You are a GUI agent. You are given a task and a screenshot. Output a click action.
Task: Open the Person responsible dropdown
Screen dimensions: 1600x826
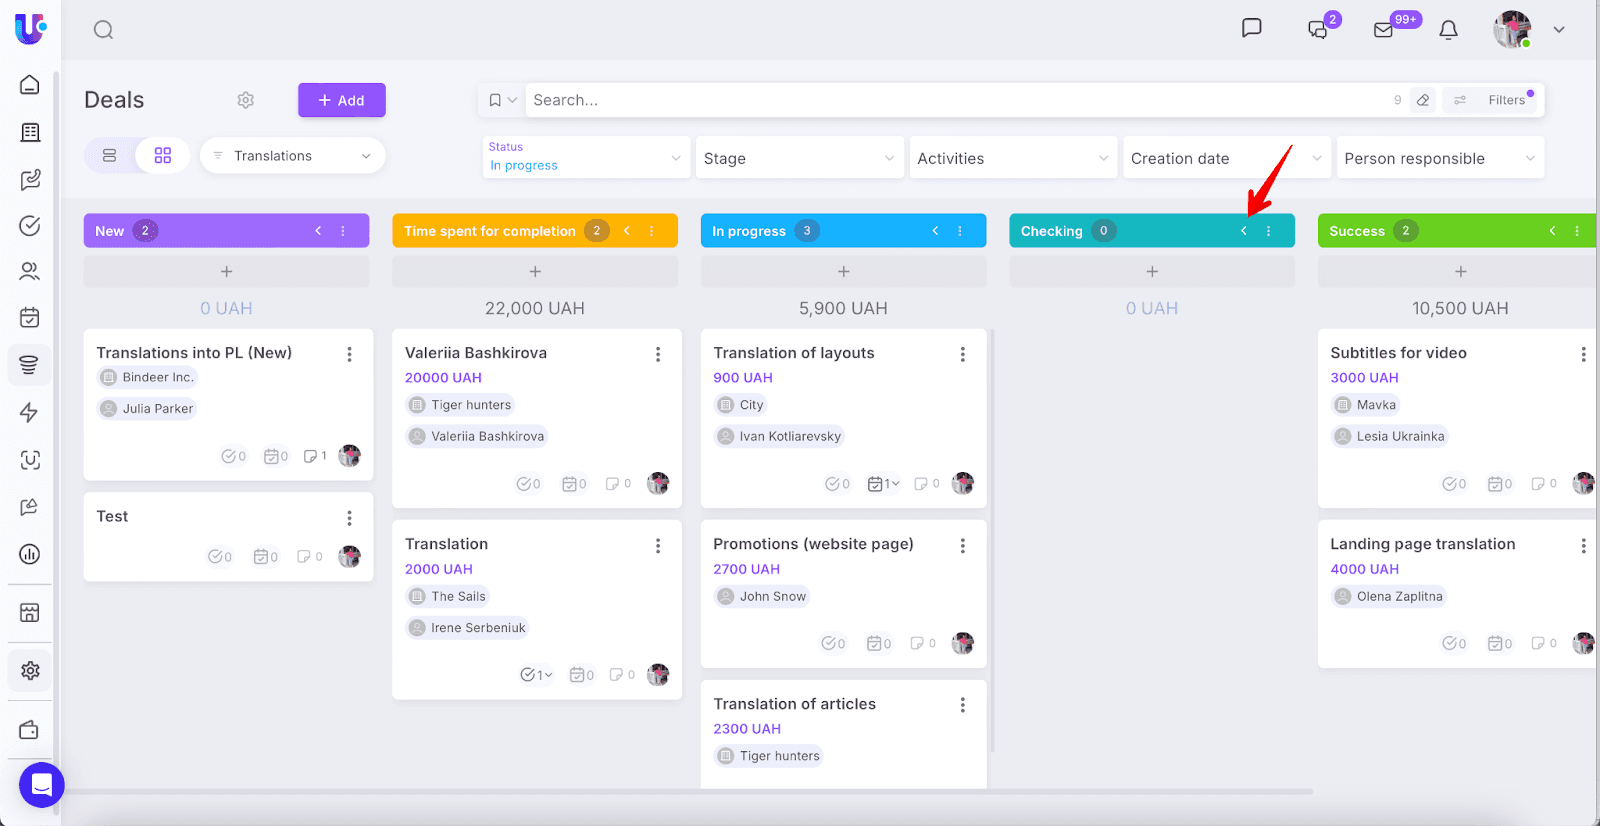tap(1439, 158)
